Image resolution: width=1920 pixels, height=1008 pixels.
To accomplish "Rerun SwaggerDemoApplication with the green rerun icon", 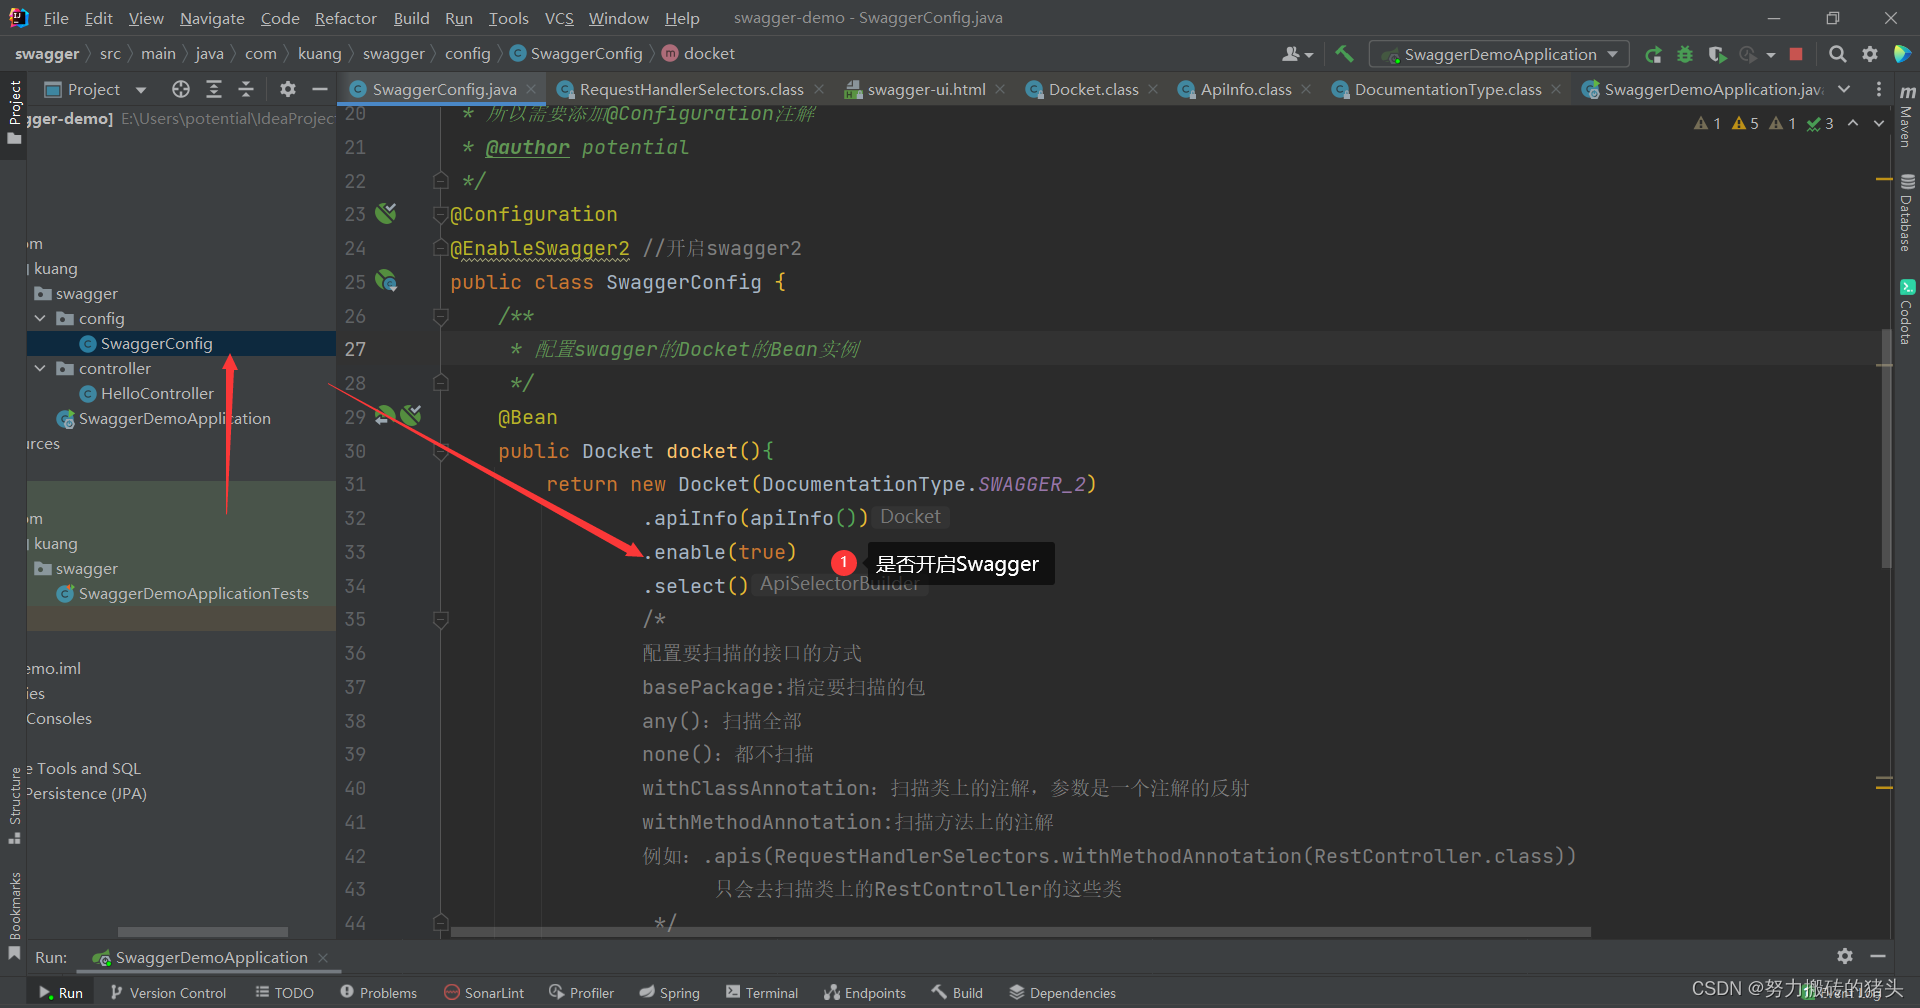I will (x=1654, y=54).
